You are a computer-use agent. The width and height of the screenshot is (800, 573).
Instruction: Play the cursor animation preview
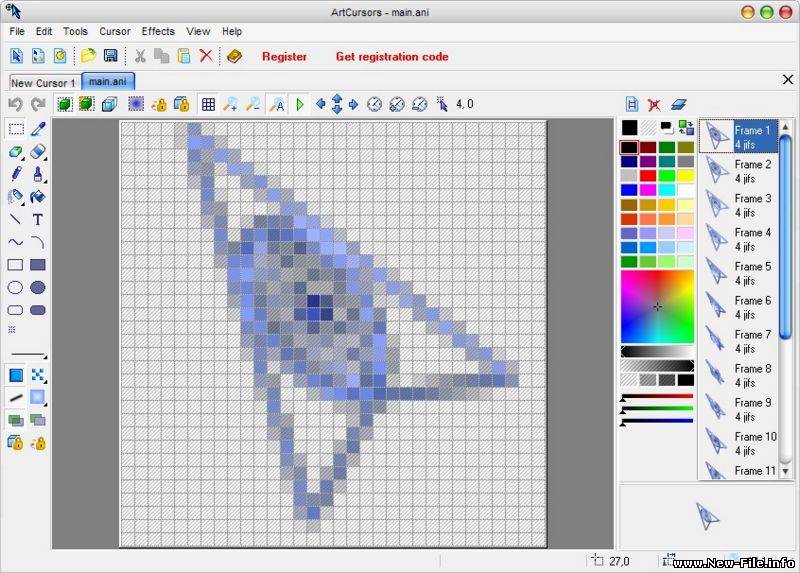(x=299, y=104)
